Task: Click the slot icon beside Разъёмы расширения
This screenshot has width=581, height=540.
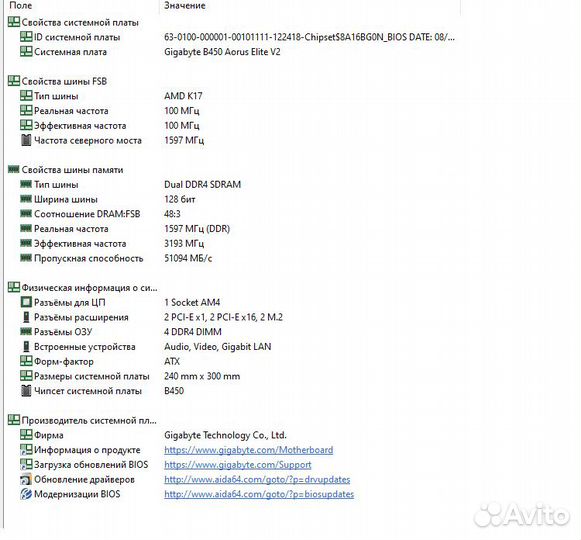Action: pyautogui.click(x=26, y=317)
